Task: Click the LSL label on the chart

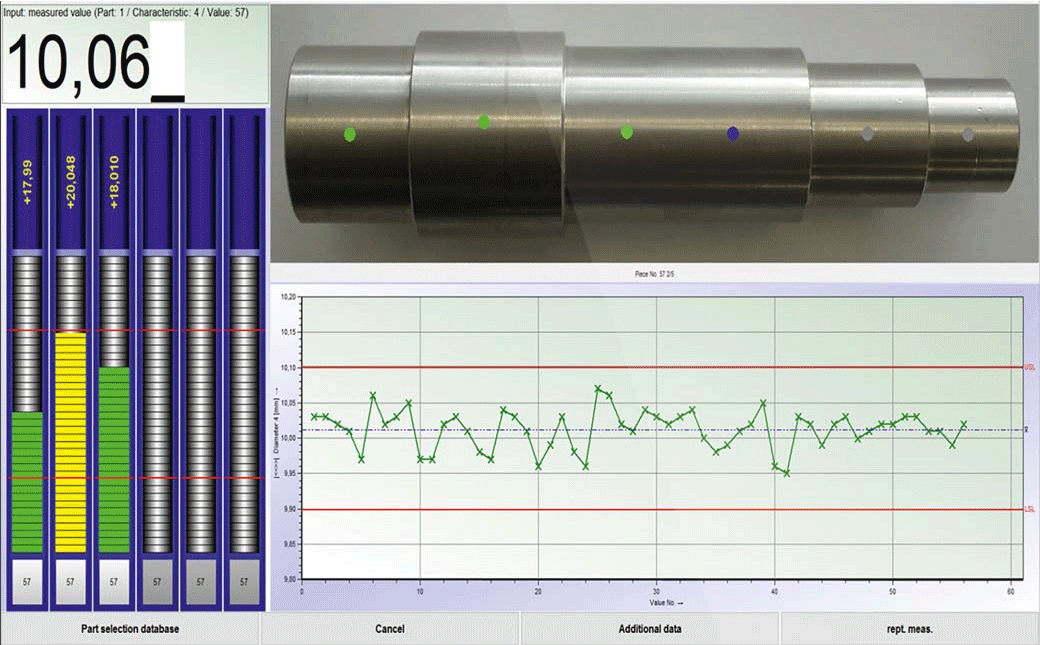Action: [1029, 510]
